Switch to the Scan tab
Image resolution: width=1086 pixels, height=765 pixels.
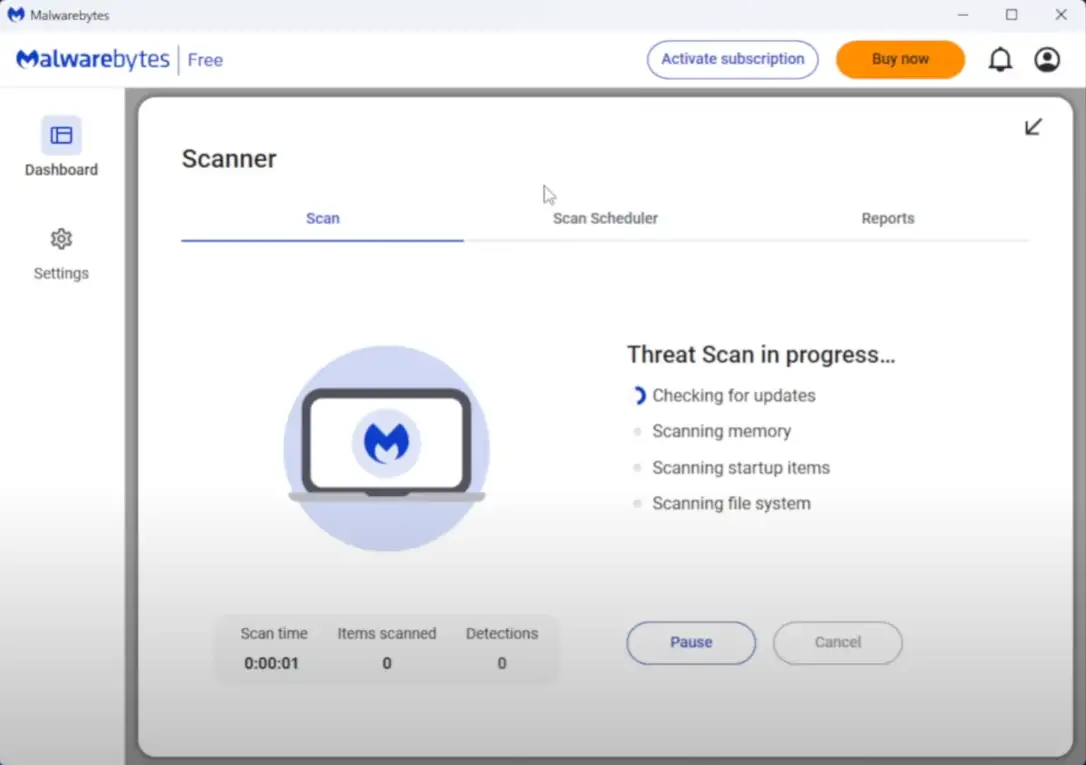point(322,218)
